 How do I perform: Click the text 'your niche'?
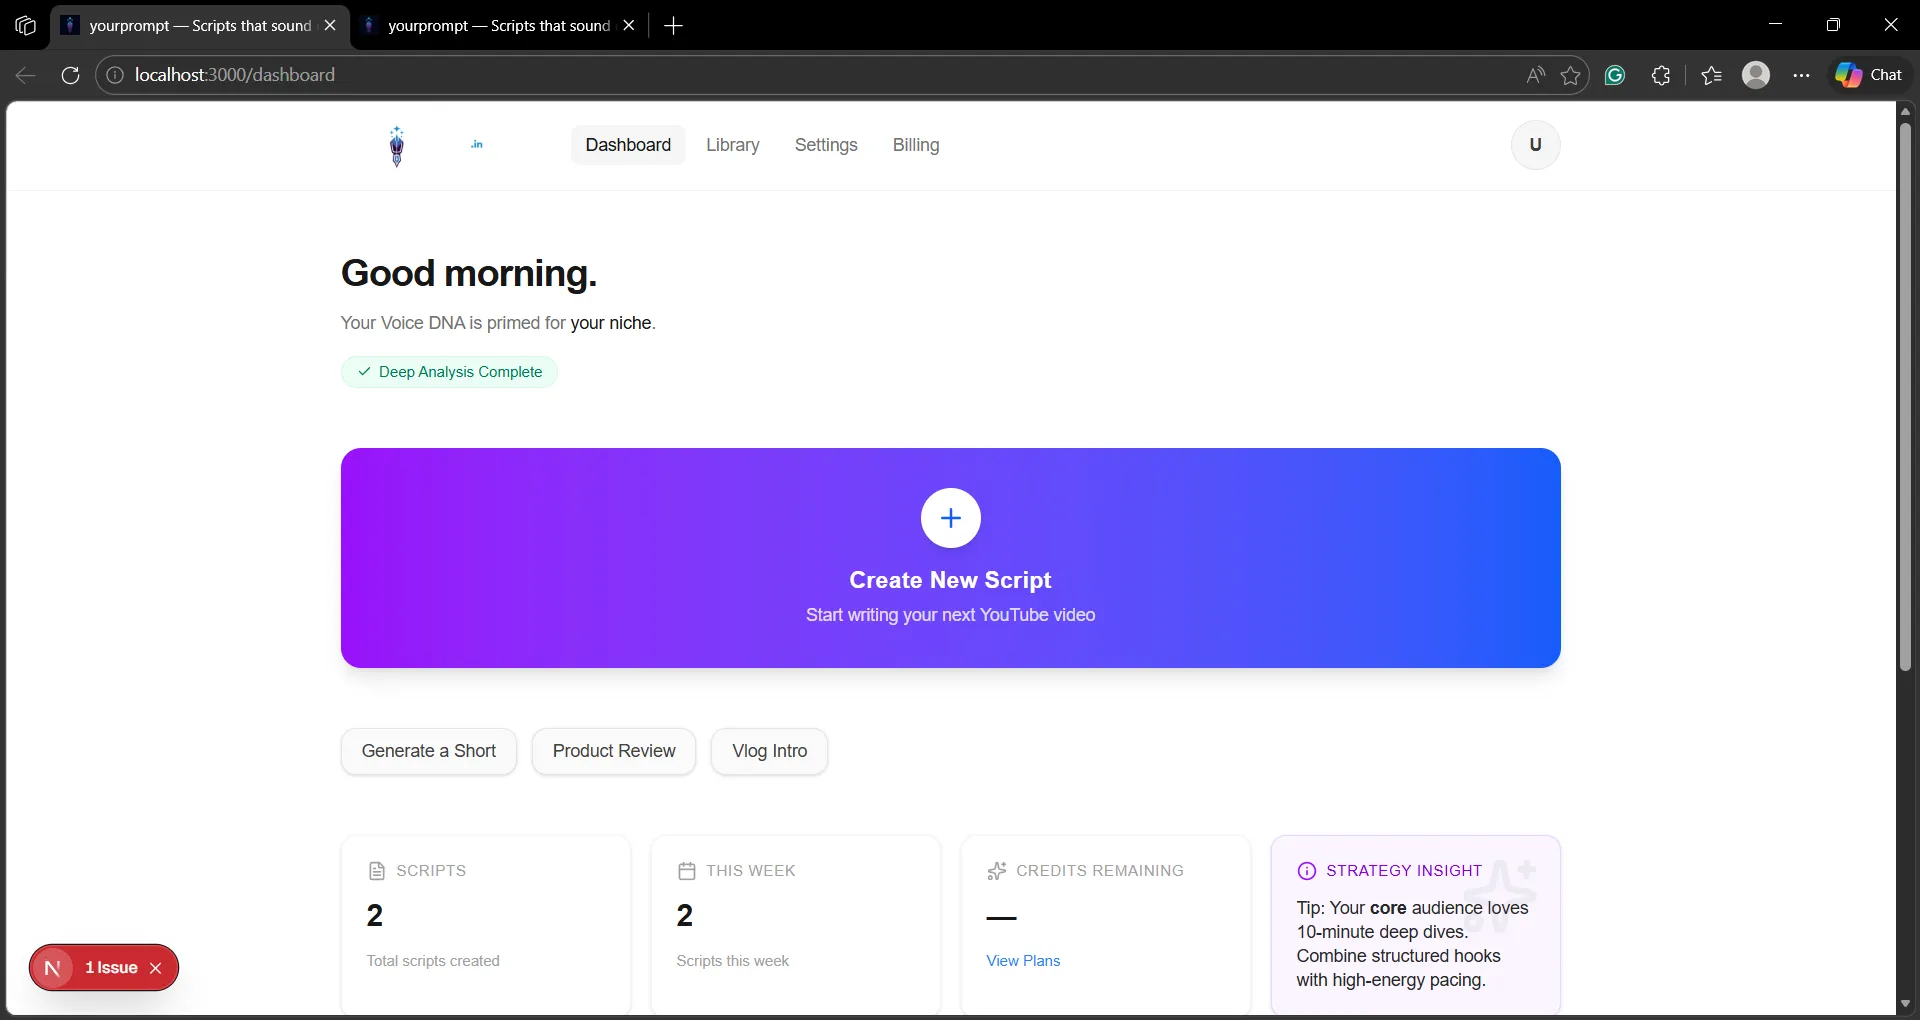[611, 323]
